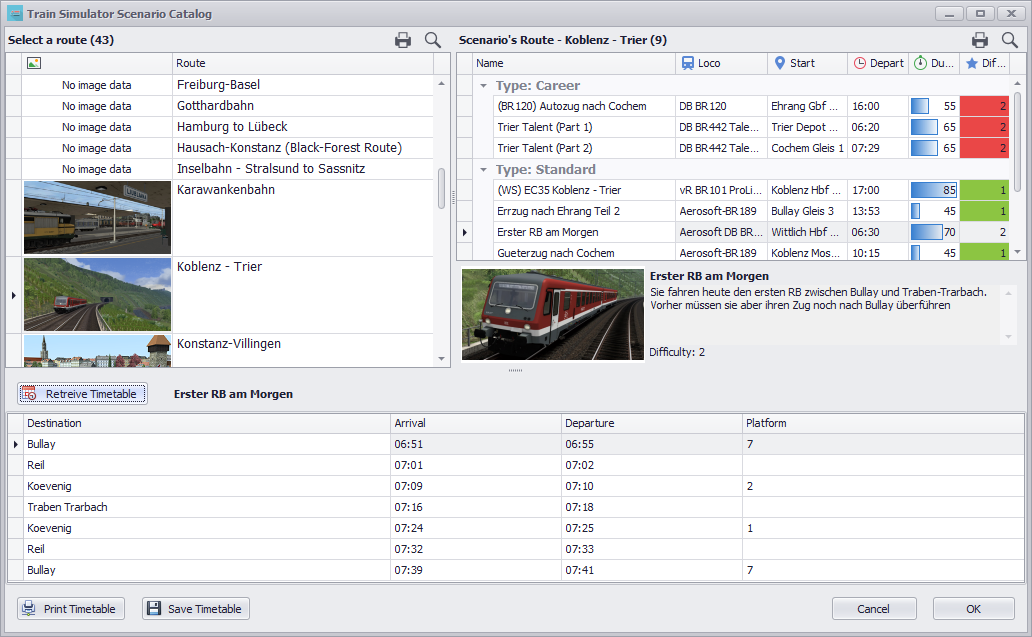This screenshot has width=1032, height=637.
Task: Click the image column header icon
Action: (x=34, y=63)
